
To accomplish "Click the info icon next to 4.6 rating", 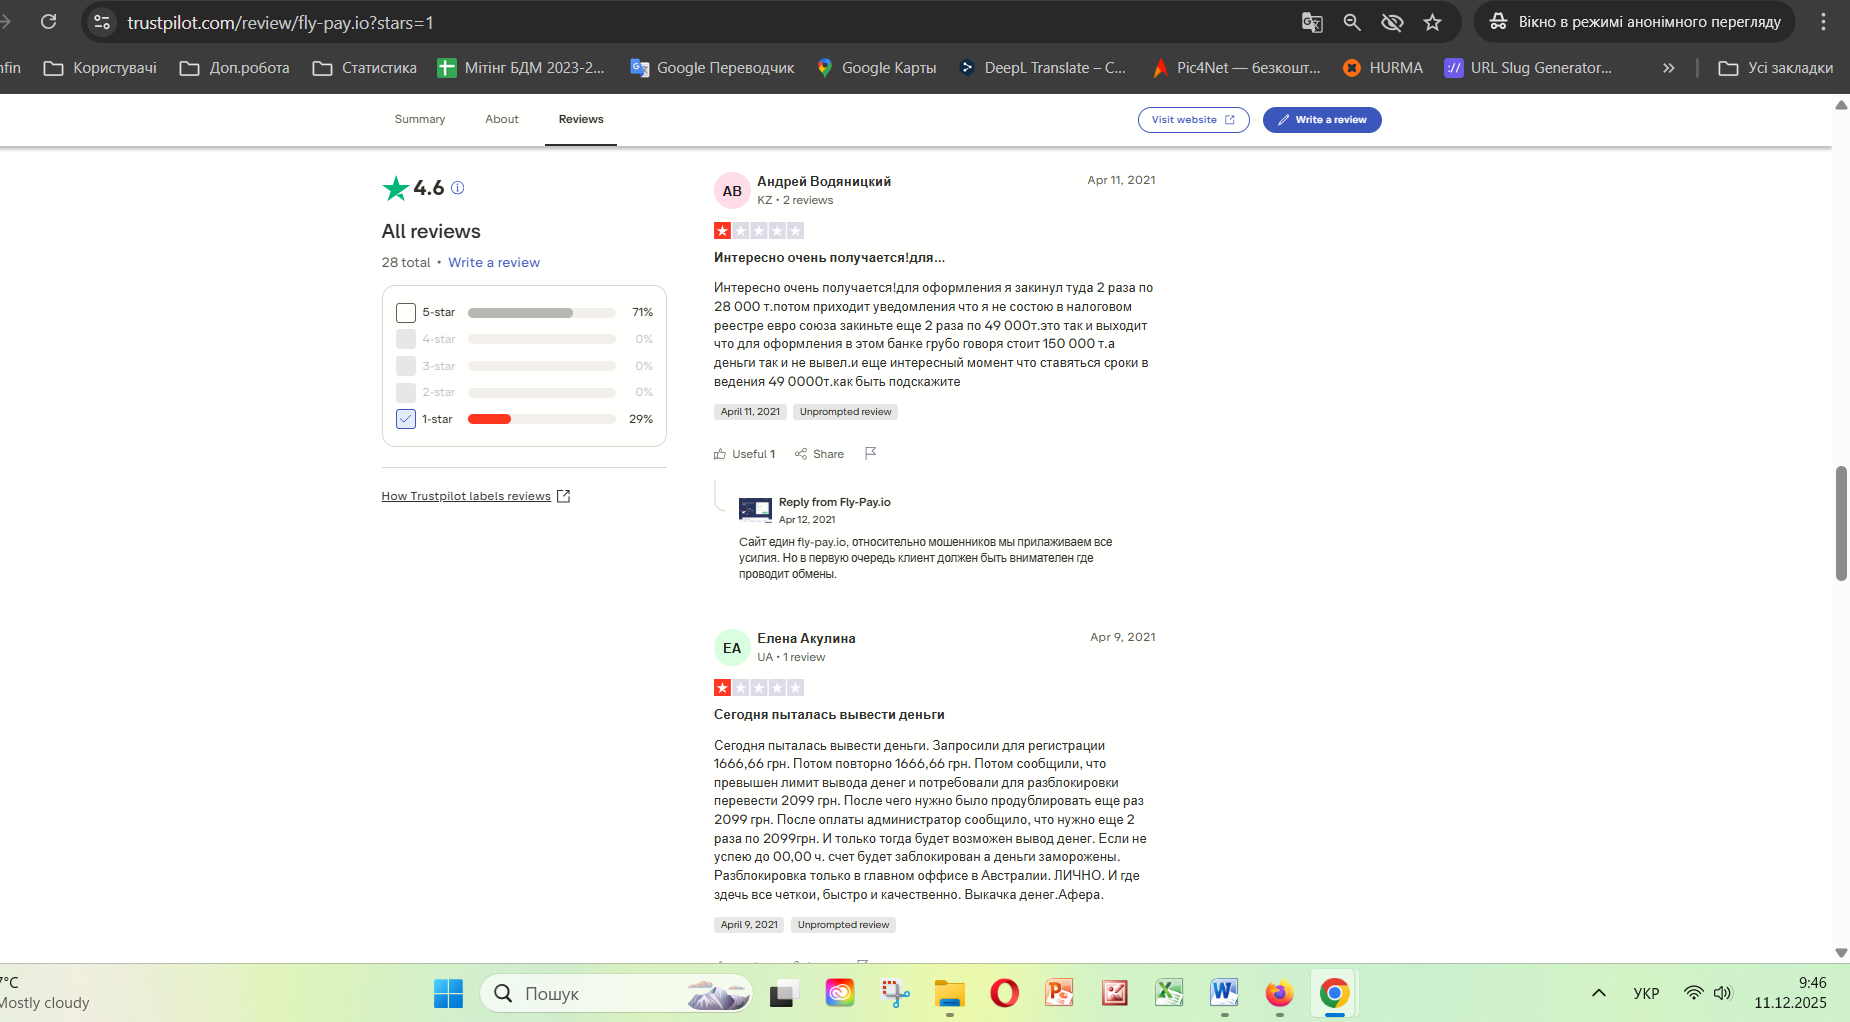I will point(457,188).
